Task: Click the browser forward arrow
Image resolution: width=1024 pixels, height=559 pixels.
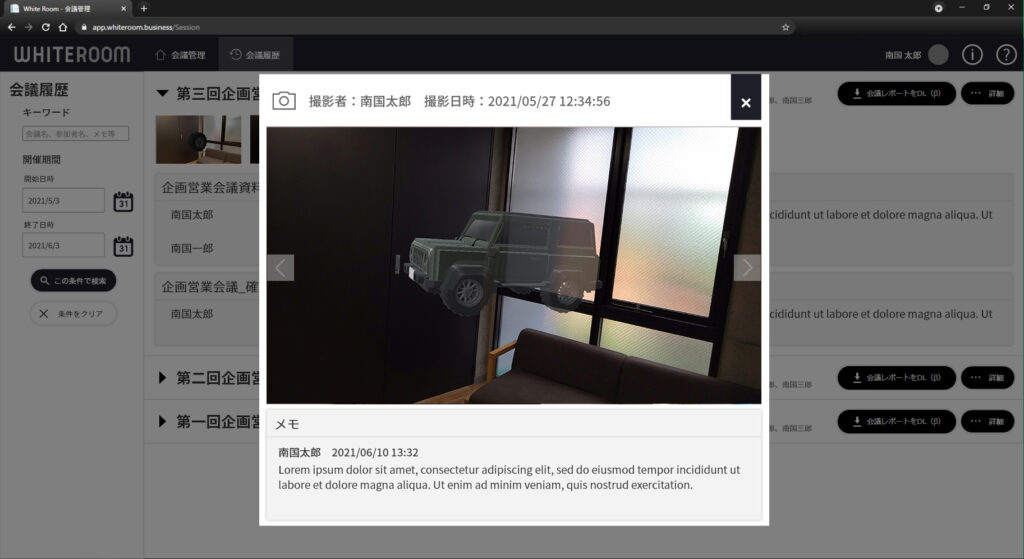Action: coord(28,27)
